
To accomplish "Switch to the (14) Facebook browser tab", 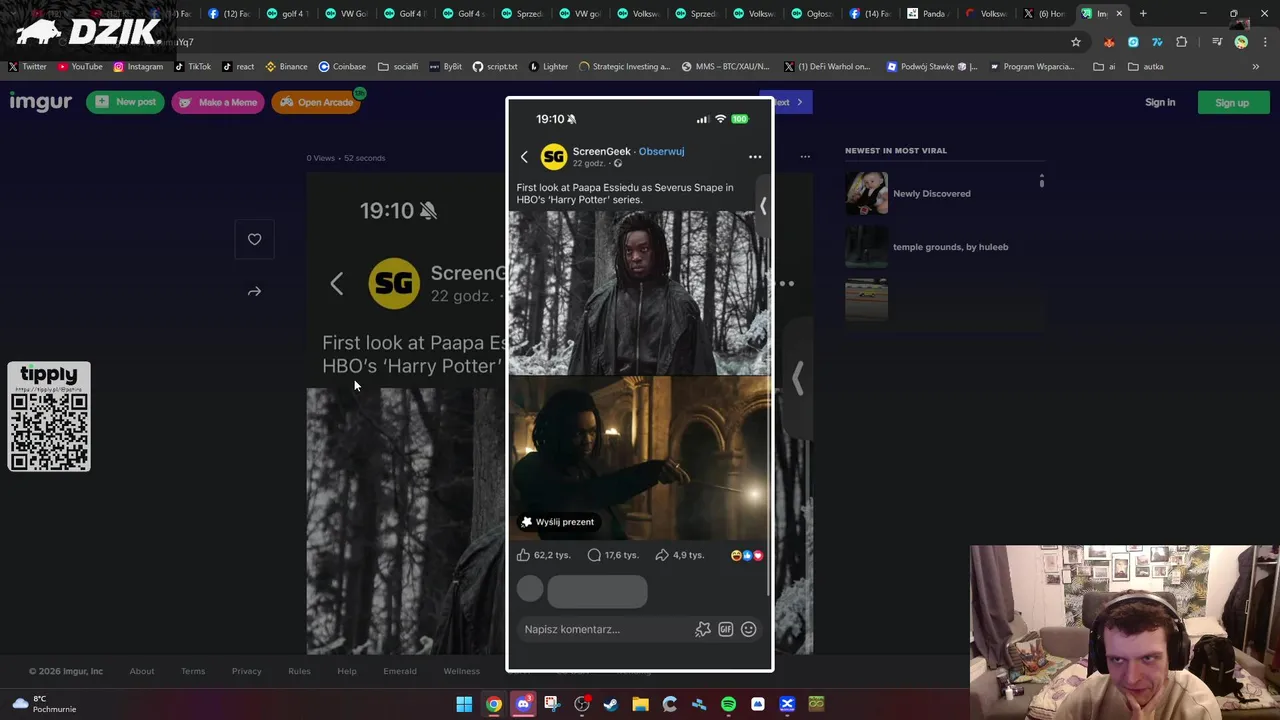I will click(x=869, y=14).
